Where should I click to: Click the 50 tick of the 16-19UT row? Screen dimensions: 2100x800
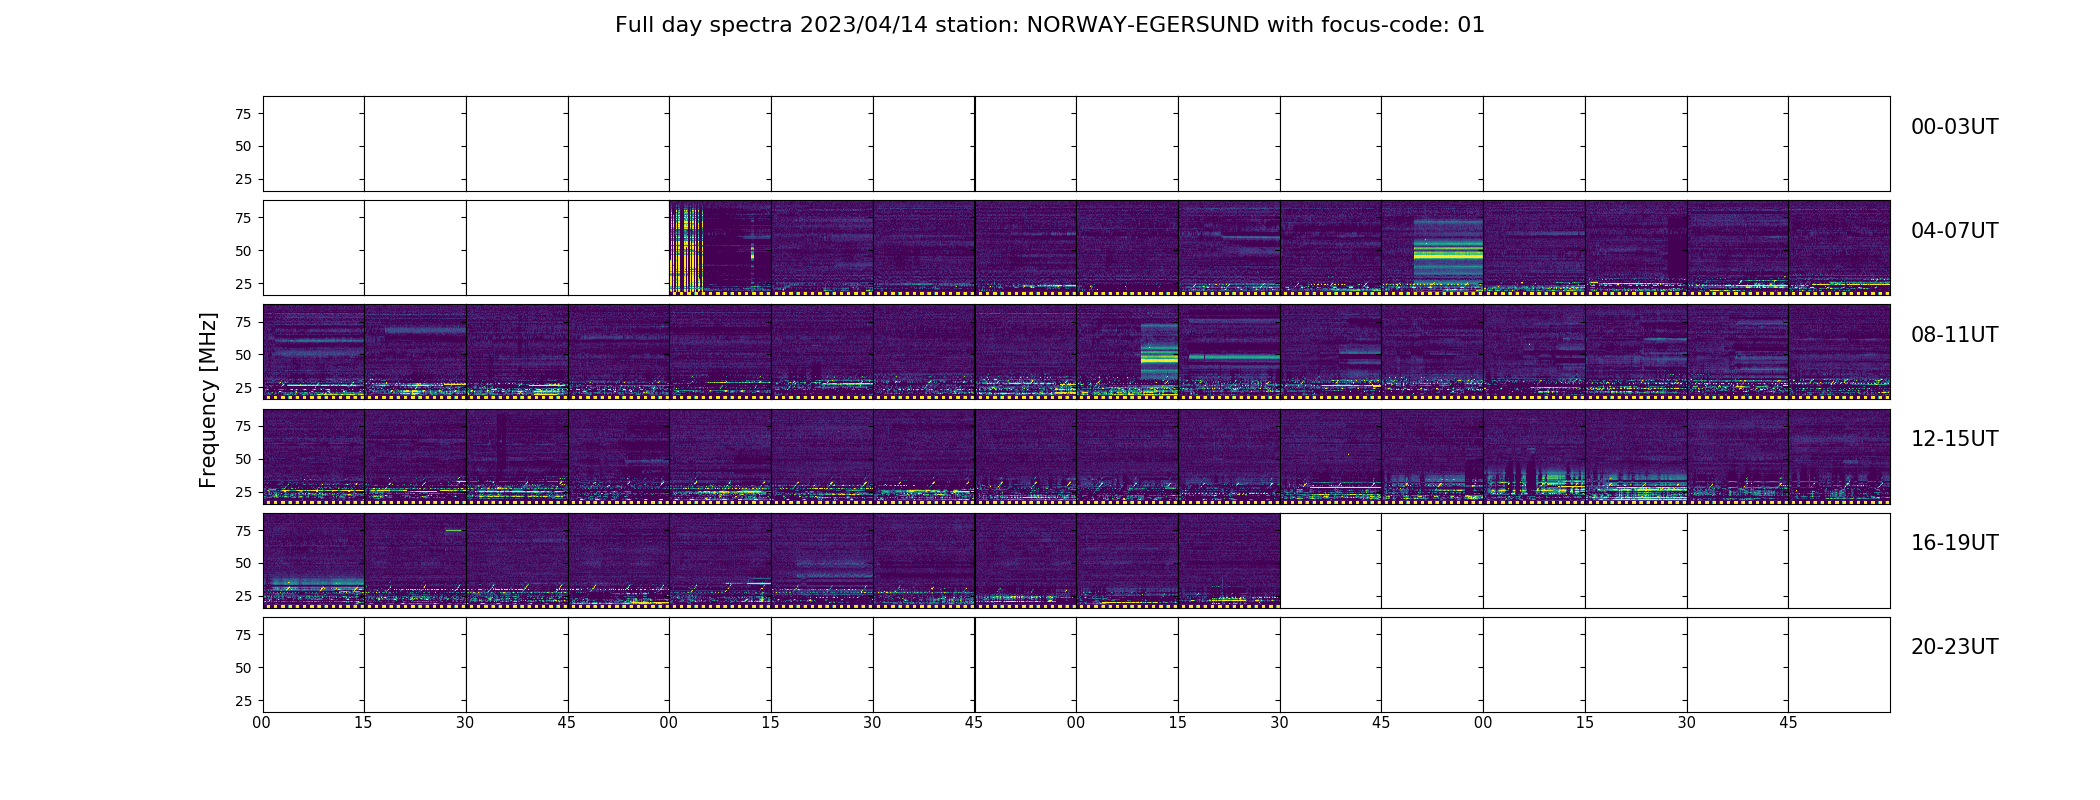coord(243,563)
